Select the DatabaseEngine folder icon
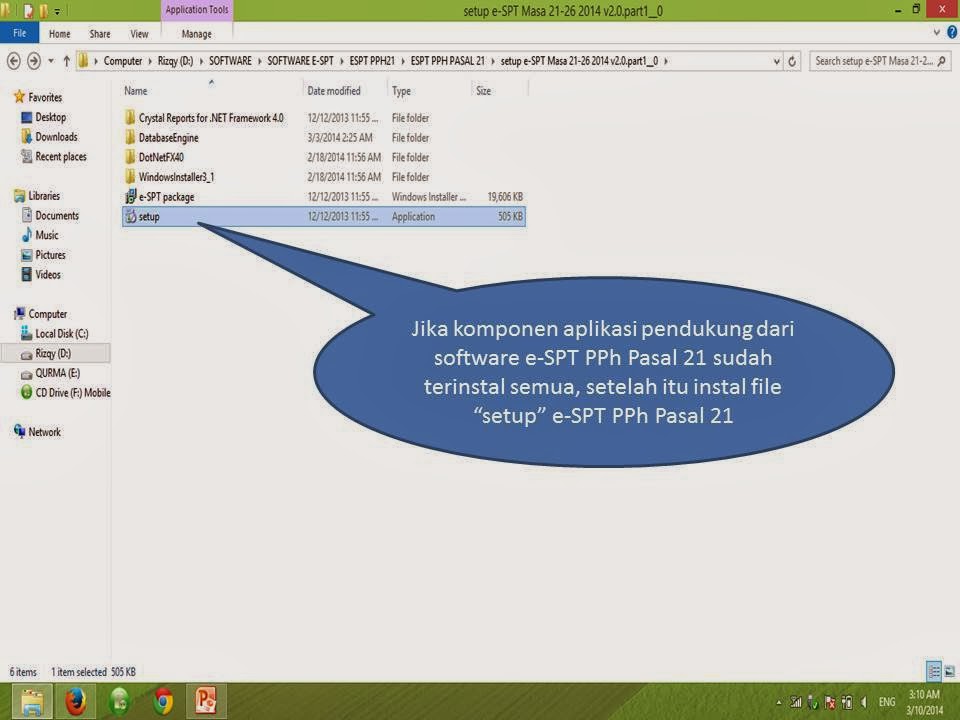 click(x=130, y=137)
